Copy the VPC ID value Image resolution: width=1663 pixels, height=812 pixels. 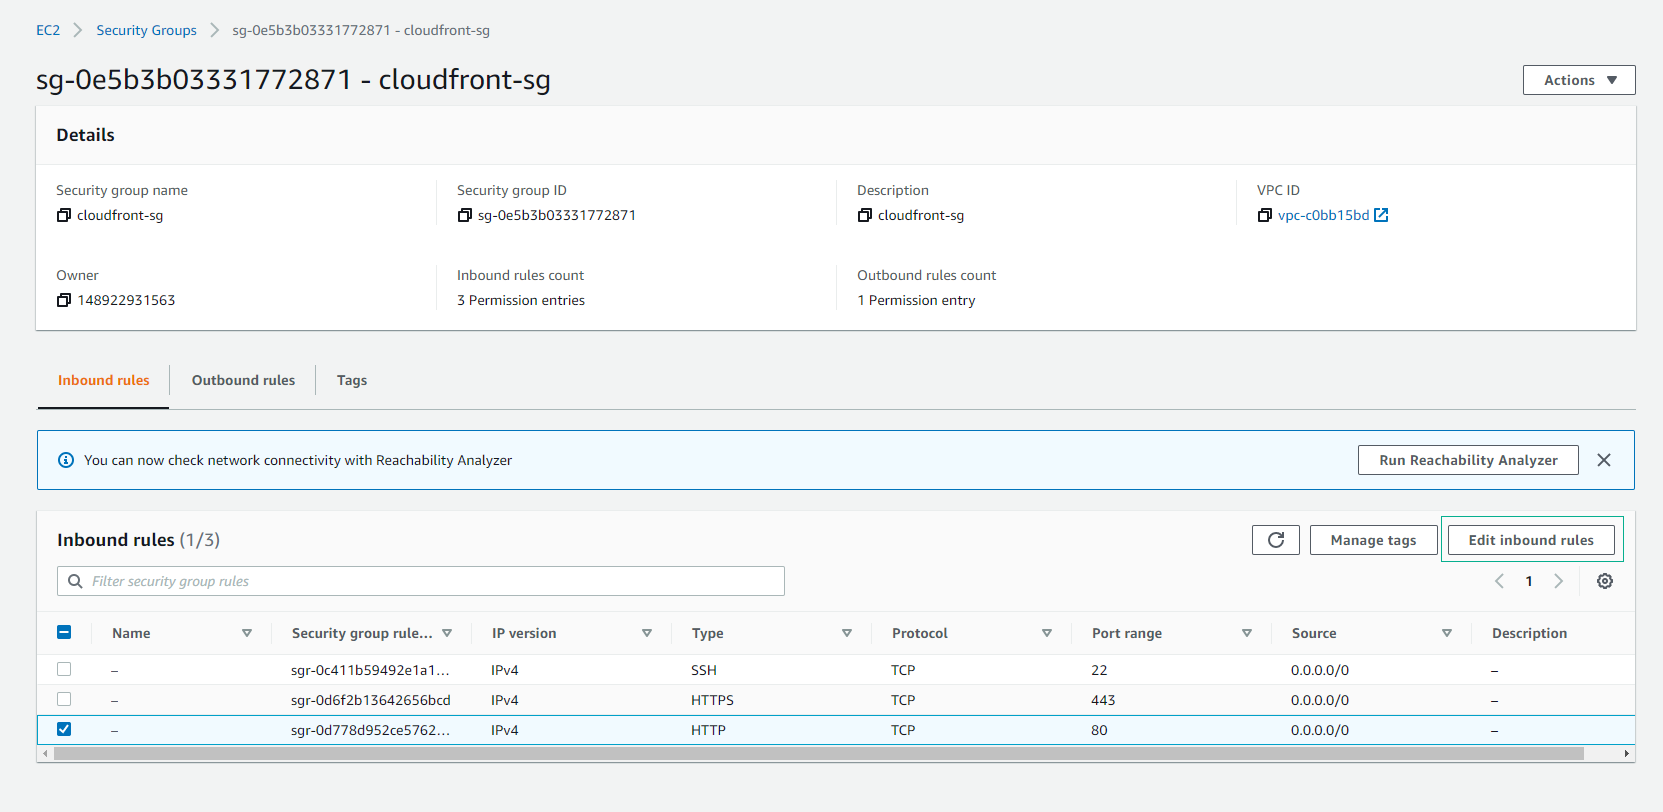click(x=1264, y=215)
